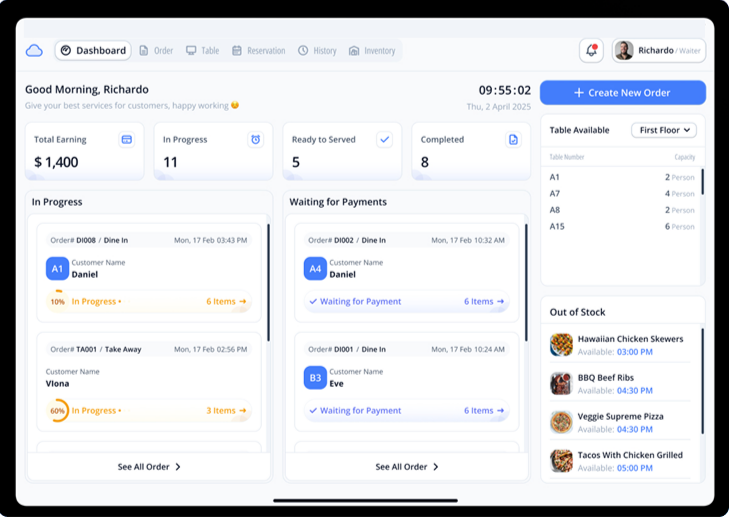Click Veggie Supreme Pizza thumbnail
Screen dimensions: 730x518
pyautogui.click(x=561, y=422)
